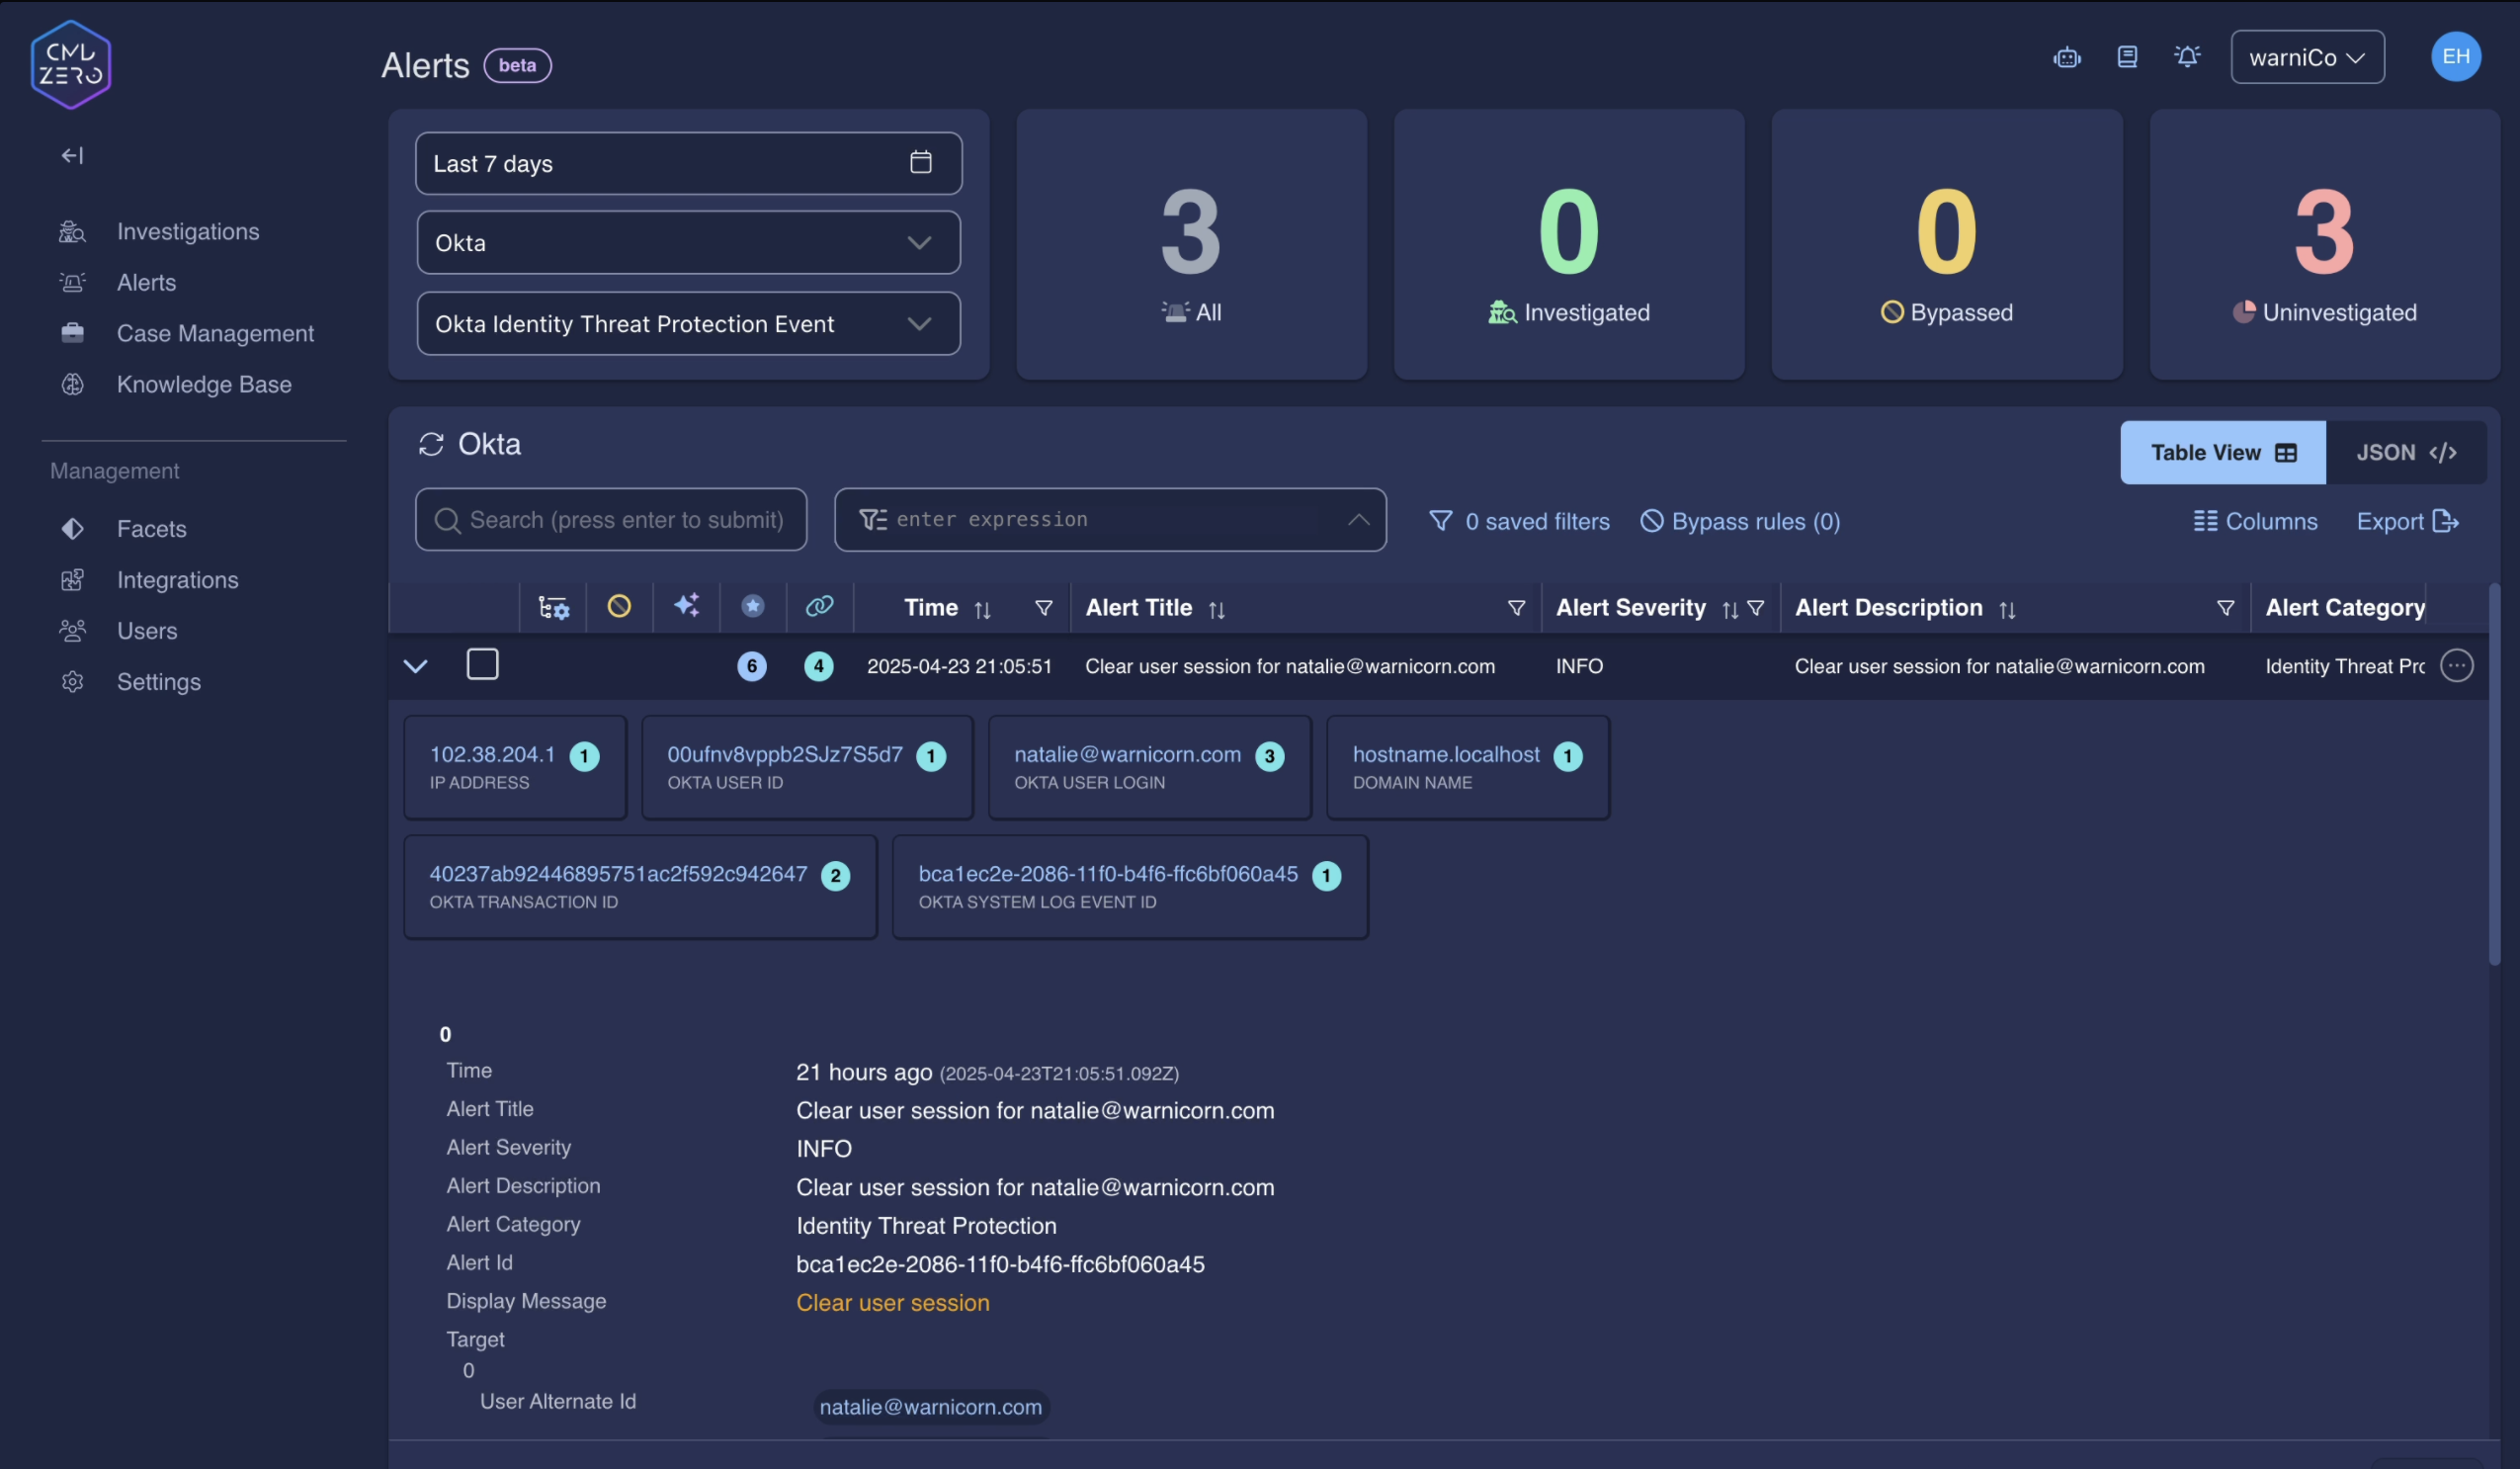The height and width of the screenshot is (1469, 2520).
Task: Click the documentation book icon in header
Action: pyautogui.click(x=2127, y=57)
